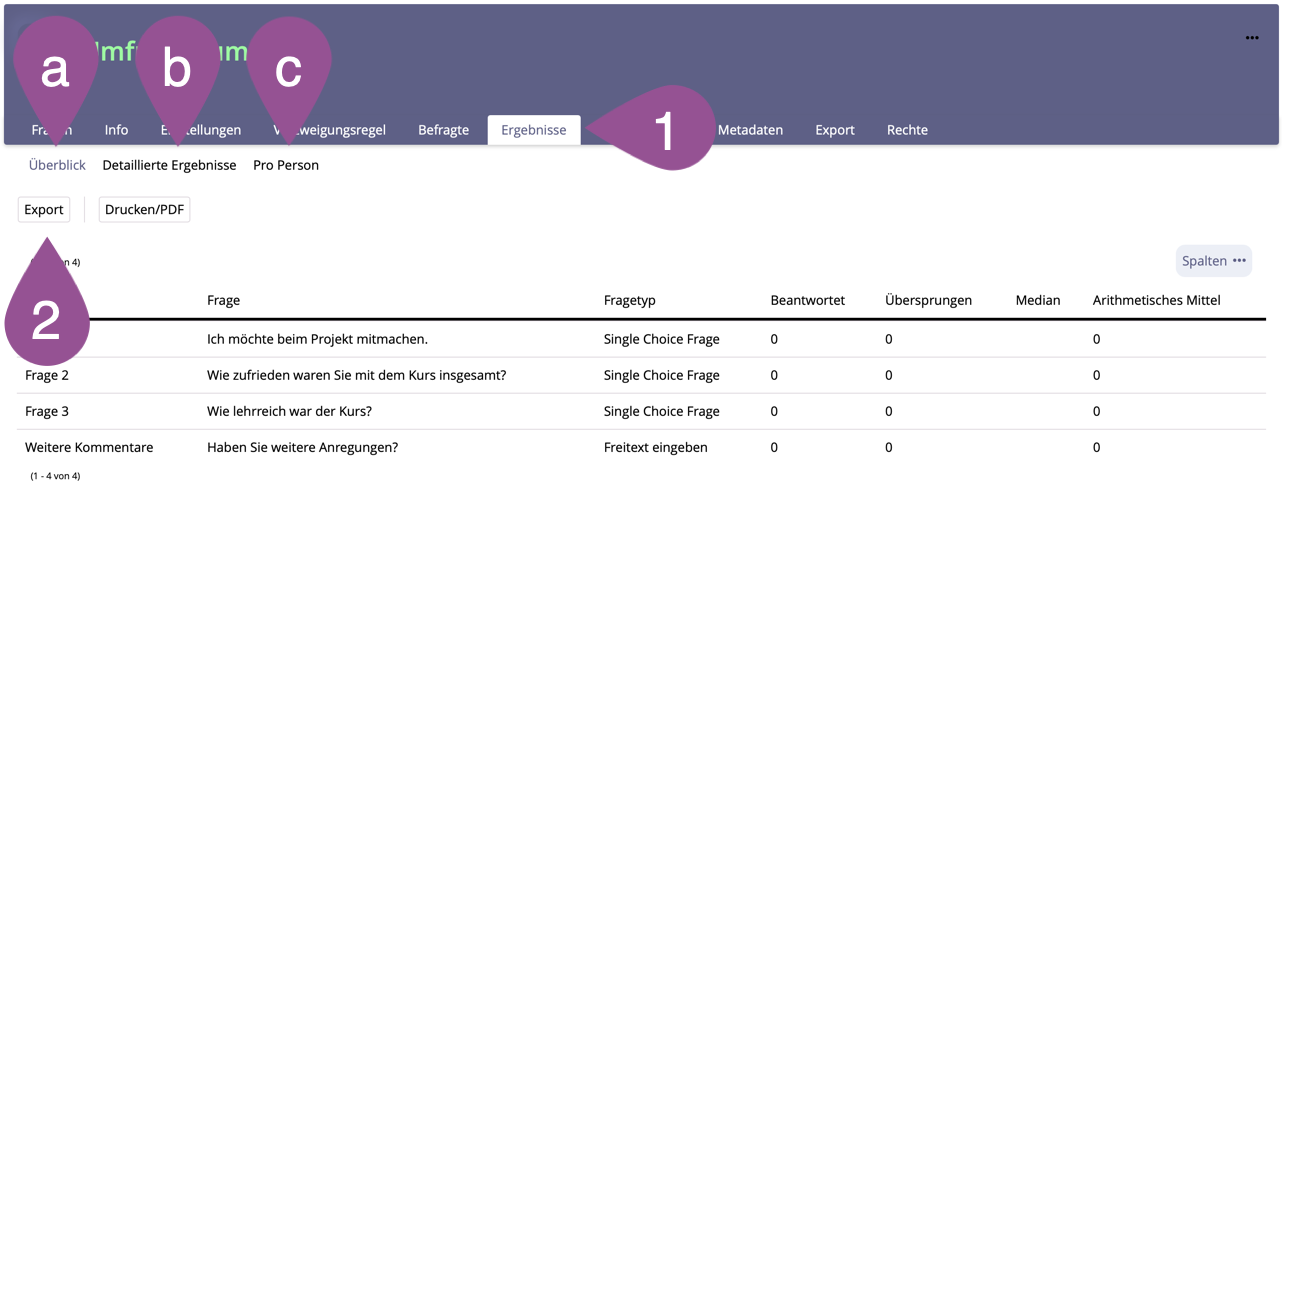Image resolution: width=1300 pixels, height=1300 pixels.
Task: Select the Frage 2 table row
Action: pyautogui.click(x=47, y=375)
